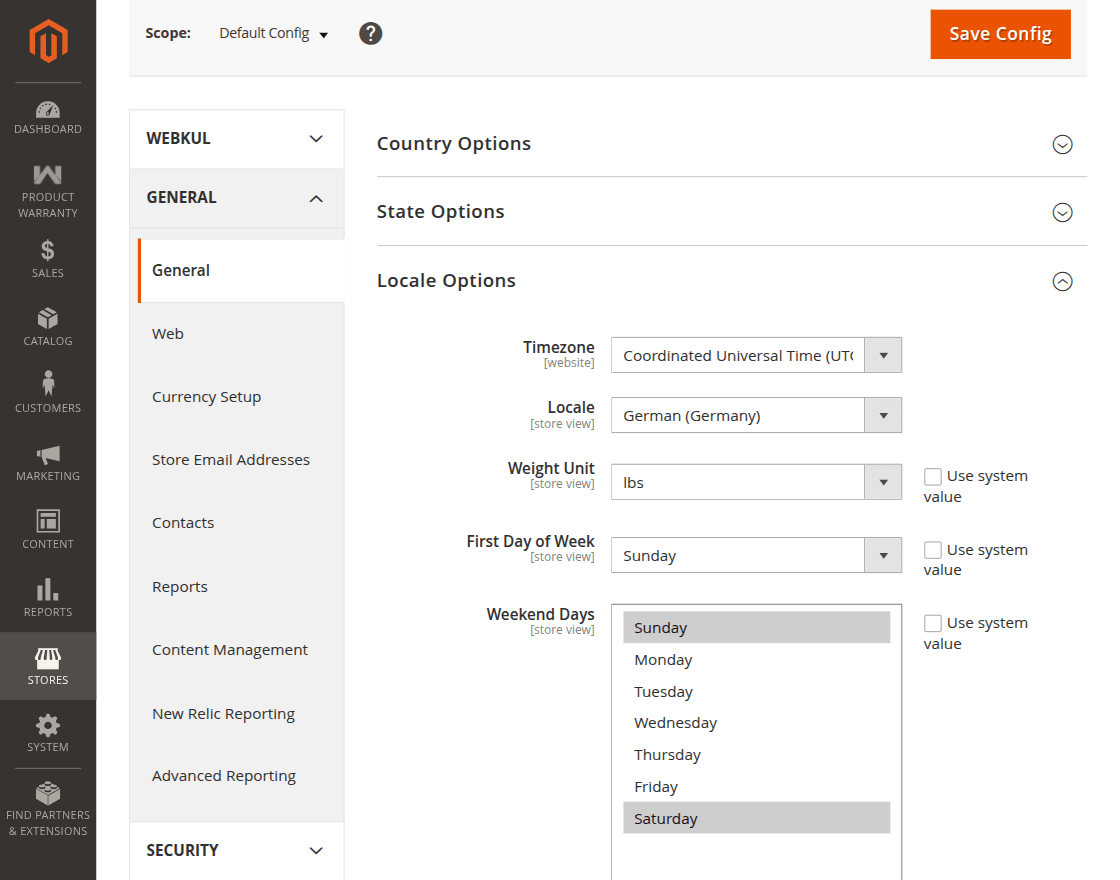This screenshot has height=880, width=1120.
Task: Click the Save Config button
Action: tap(1000, 34)
